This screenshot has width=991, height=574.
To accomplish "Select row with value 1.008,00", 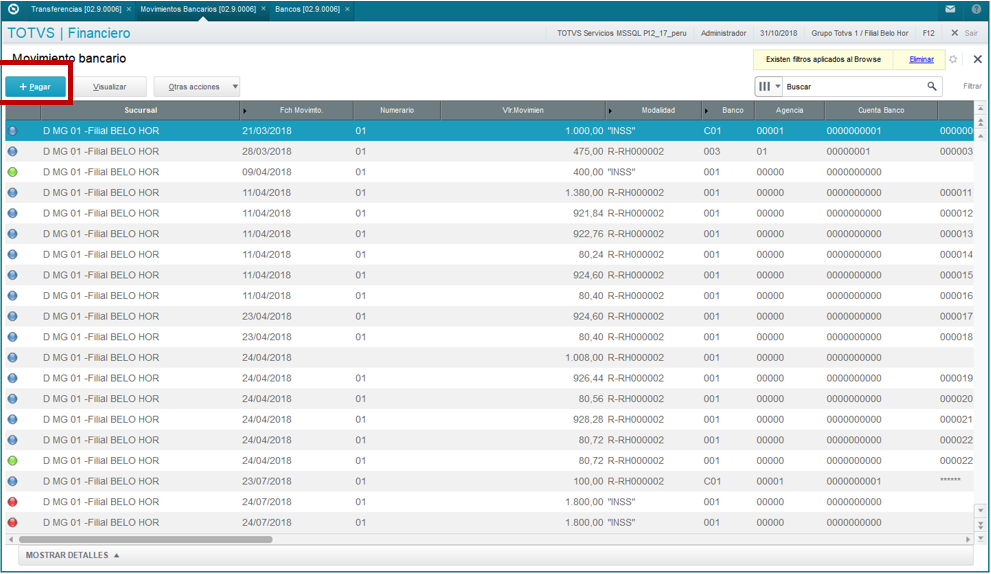I will pos(489,358).
